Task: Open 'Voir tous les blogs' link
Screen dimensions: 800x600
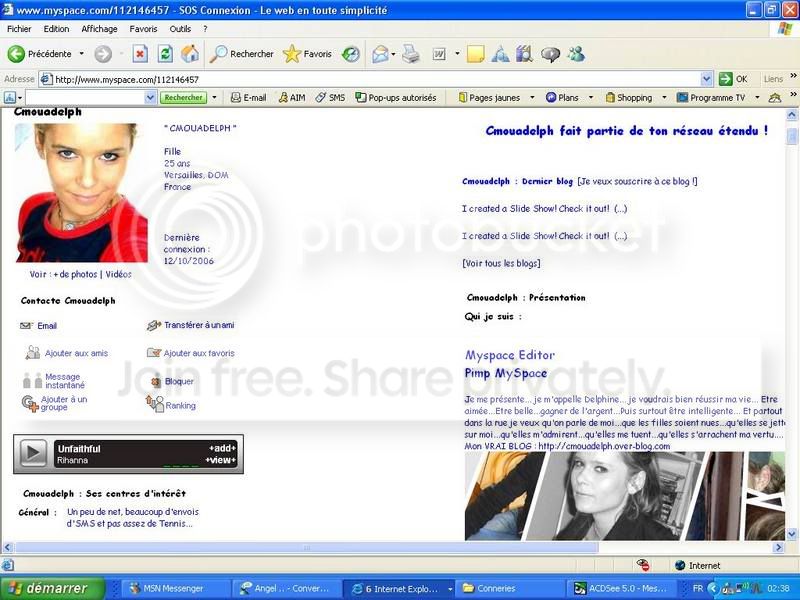Action: [x=501, y=263]
